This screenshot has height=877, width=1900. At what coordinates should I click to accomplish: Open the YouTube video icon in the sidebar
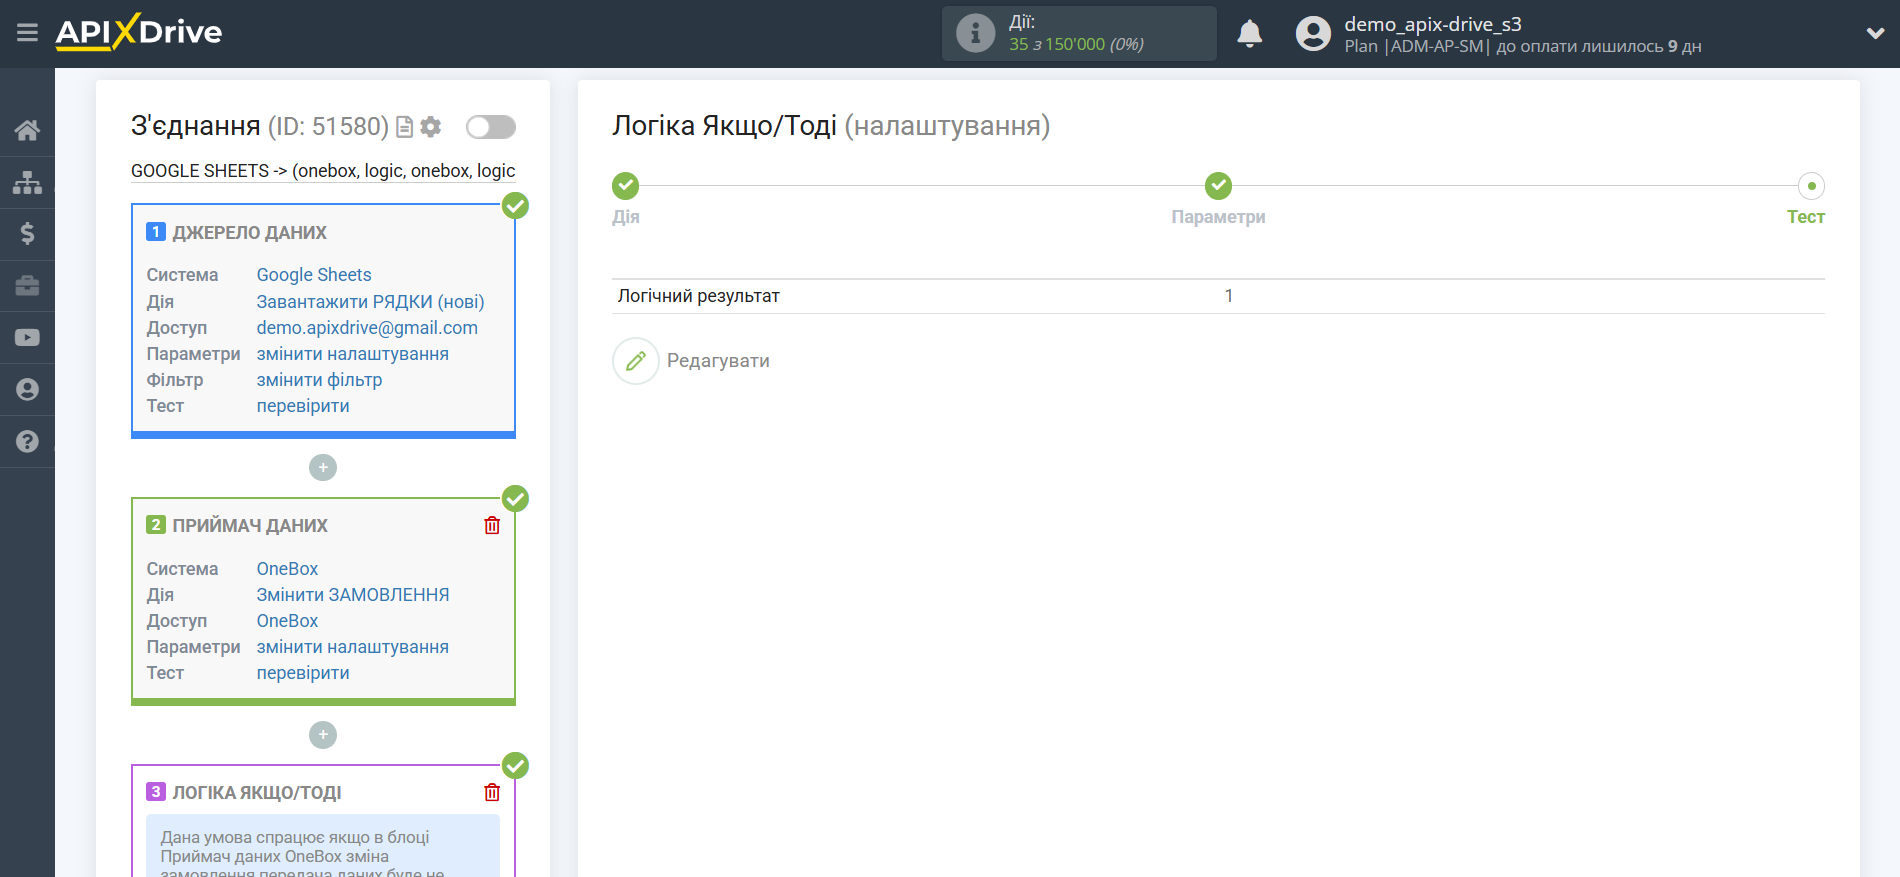[x=27, y=338]
